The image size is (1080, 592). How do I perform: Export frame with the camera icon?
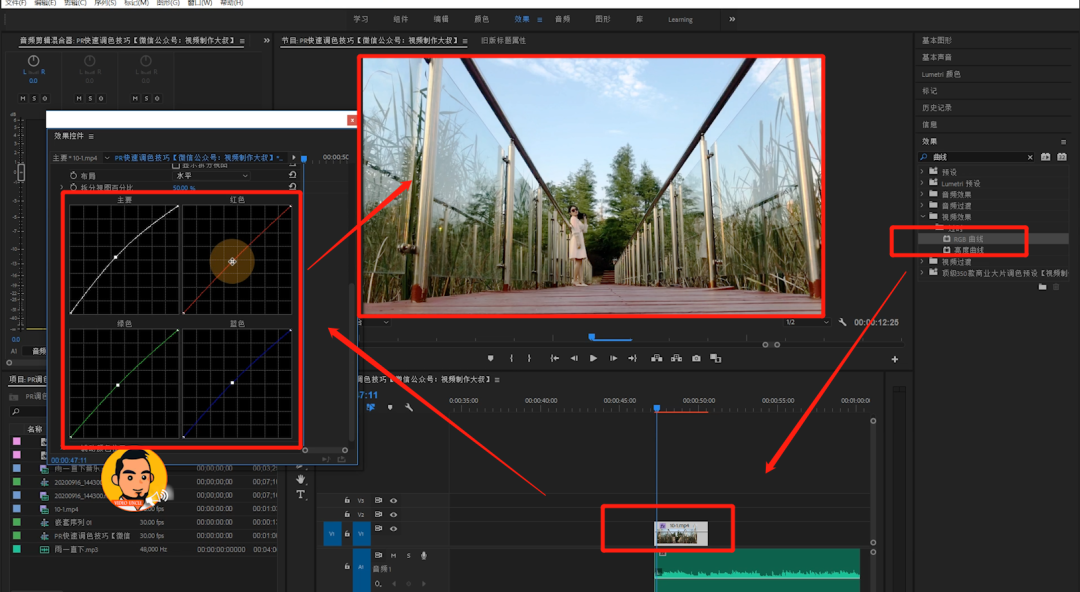pos(696,358)
